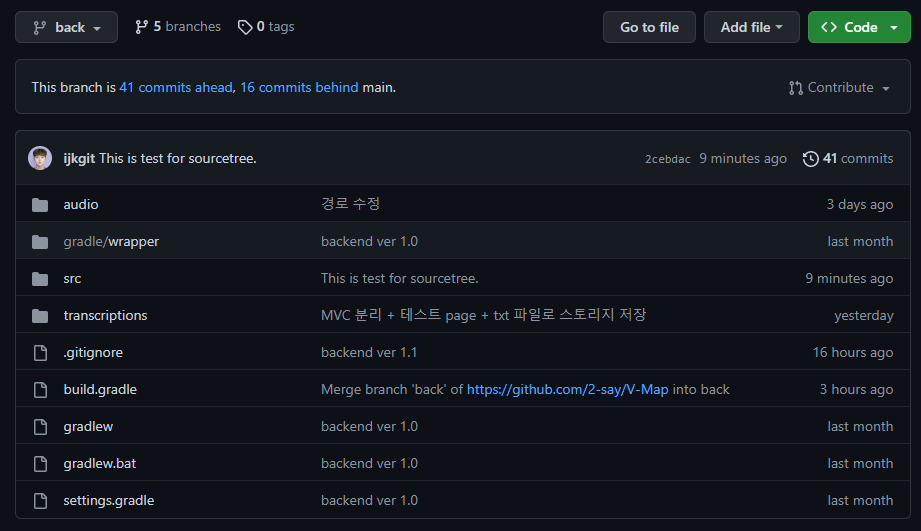The height and width of the screenshot is (531, 921).
Task: Open settings.gradle row's 'backend ver 1.0' commit
Action: pyautogui.click(x=369, y=500)
